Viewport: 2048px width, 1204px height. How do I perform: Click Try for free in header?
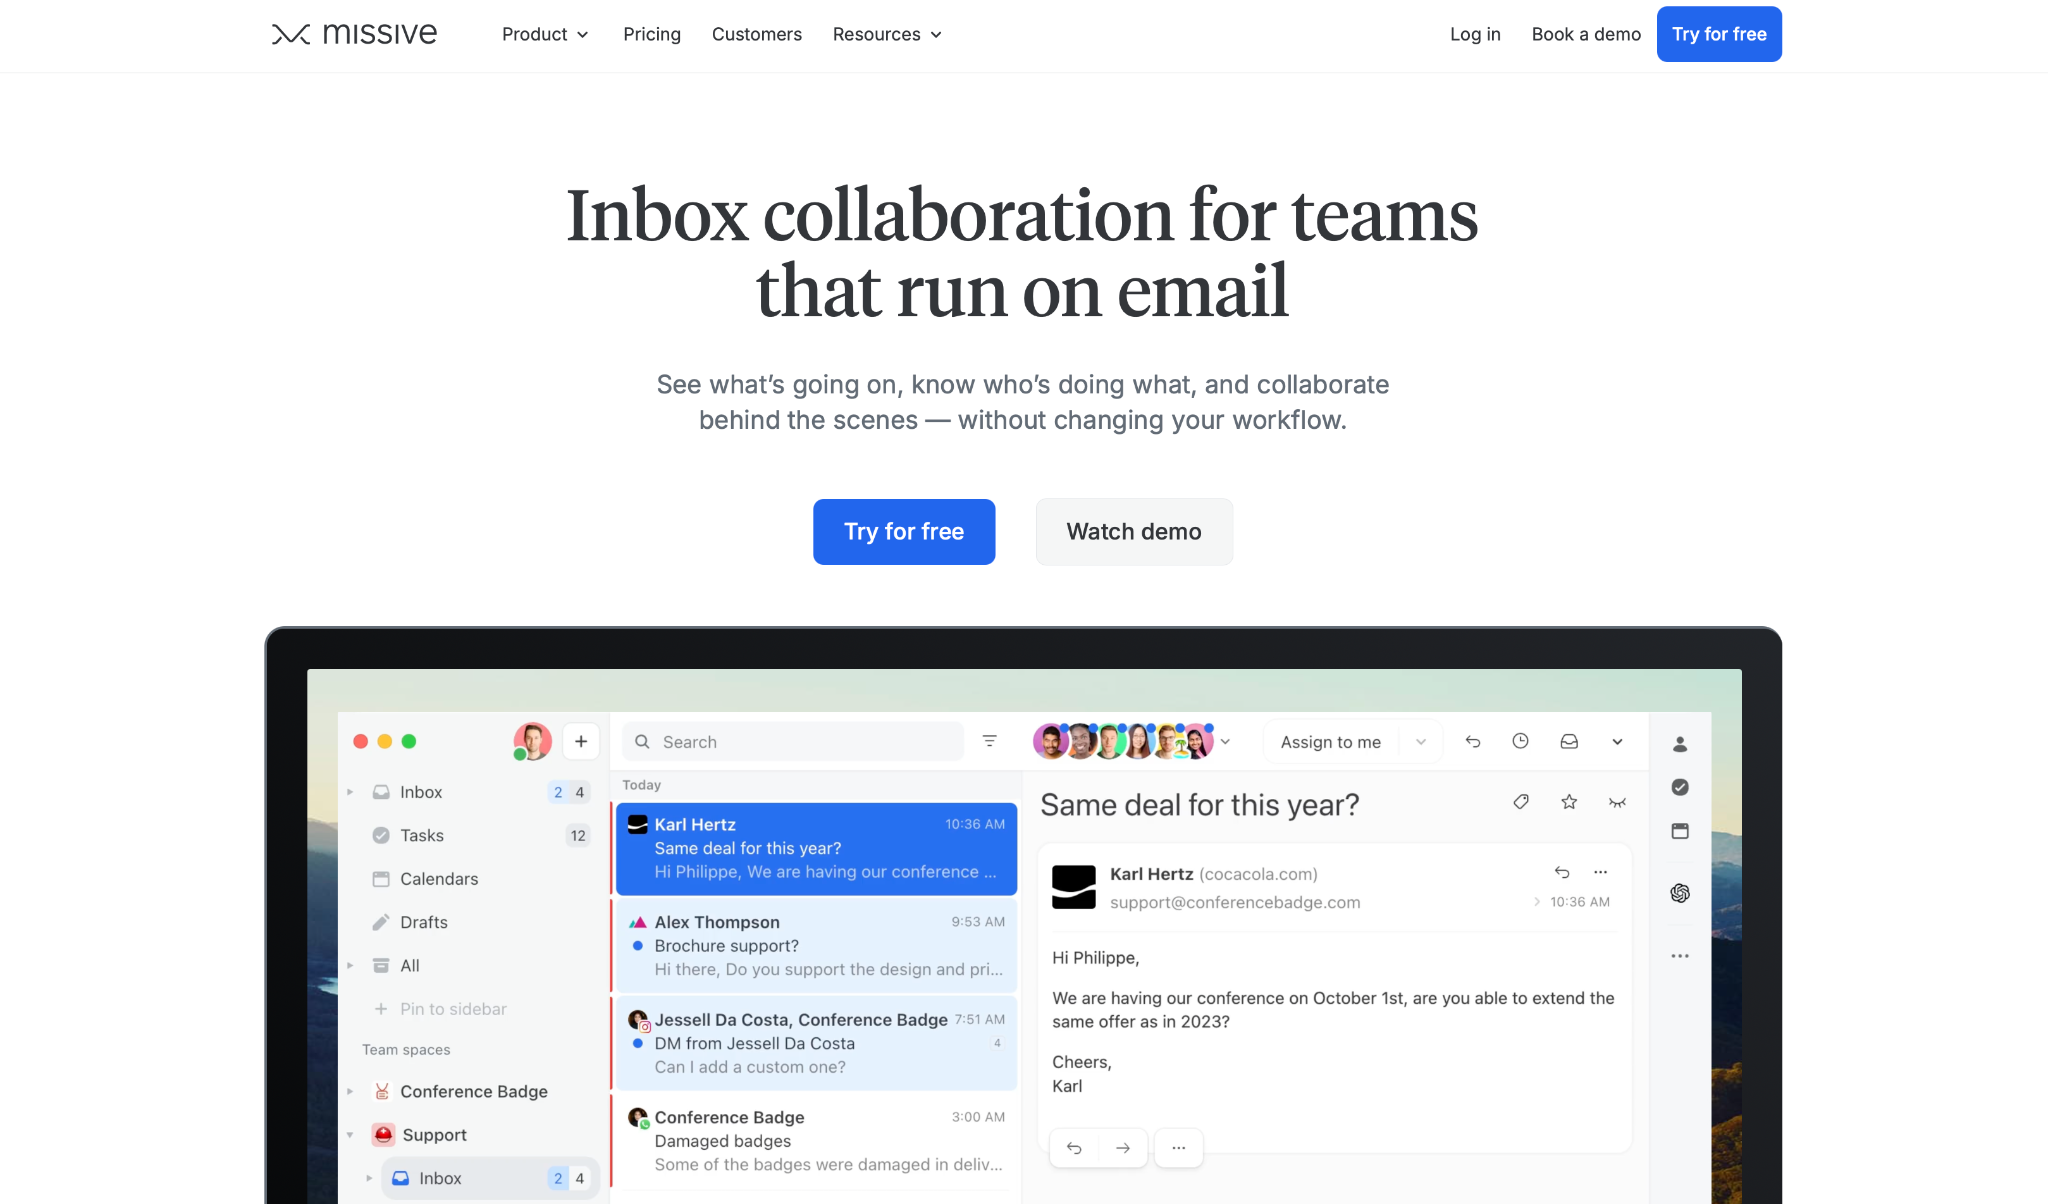point(1719,34)
